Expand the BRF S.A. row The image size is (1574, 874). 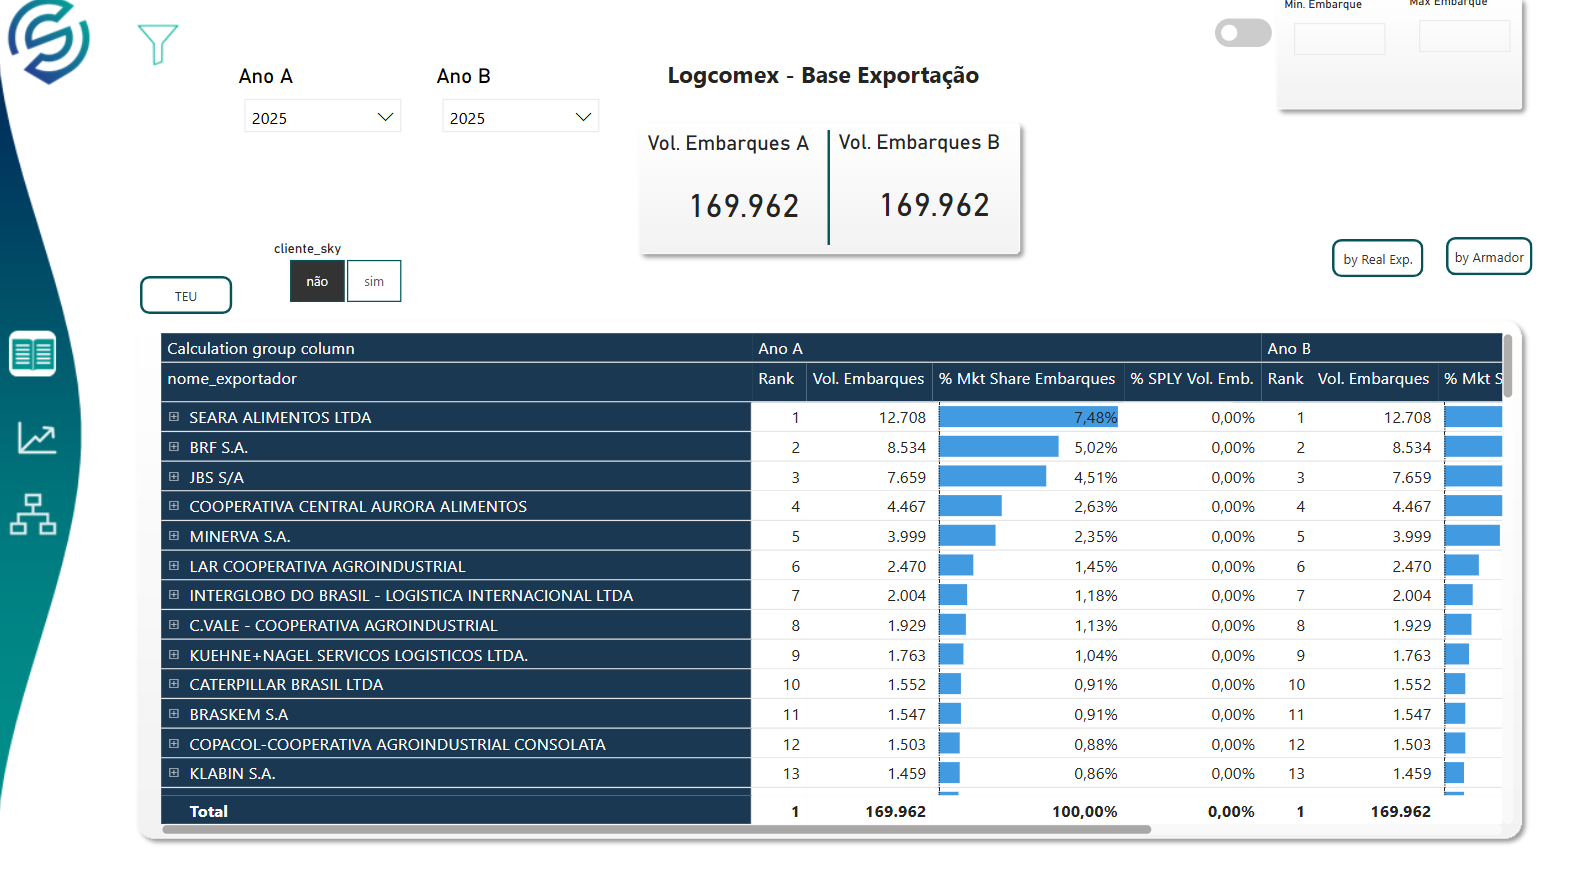(174, 447)
